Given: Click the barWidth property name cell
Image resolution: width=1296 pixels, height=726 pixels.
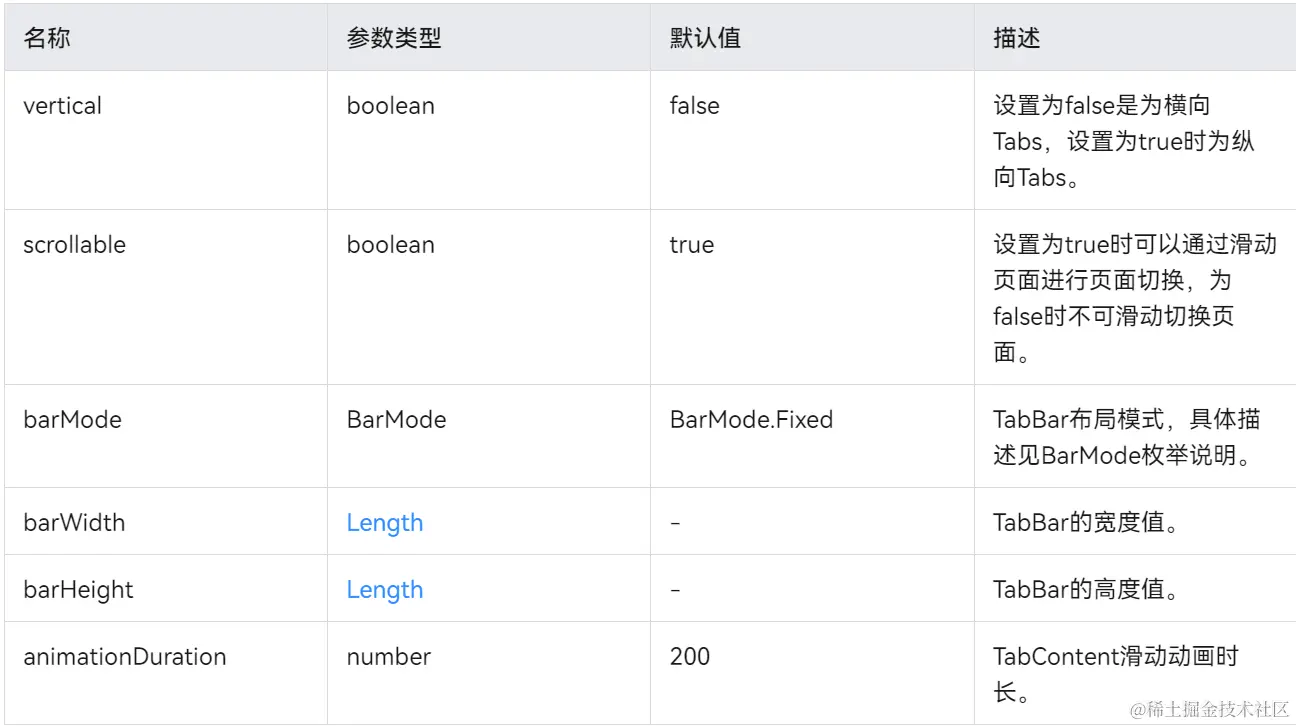Looking at the screenshot, I should coord(74,522).
